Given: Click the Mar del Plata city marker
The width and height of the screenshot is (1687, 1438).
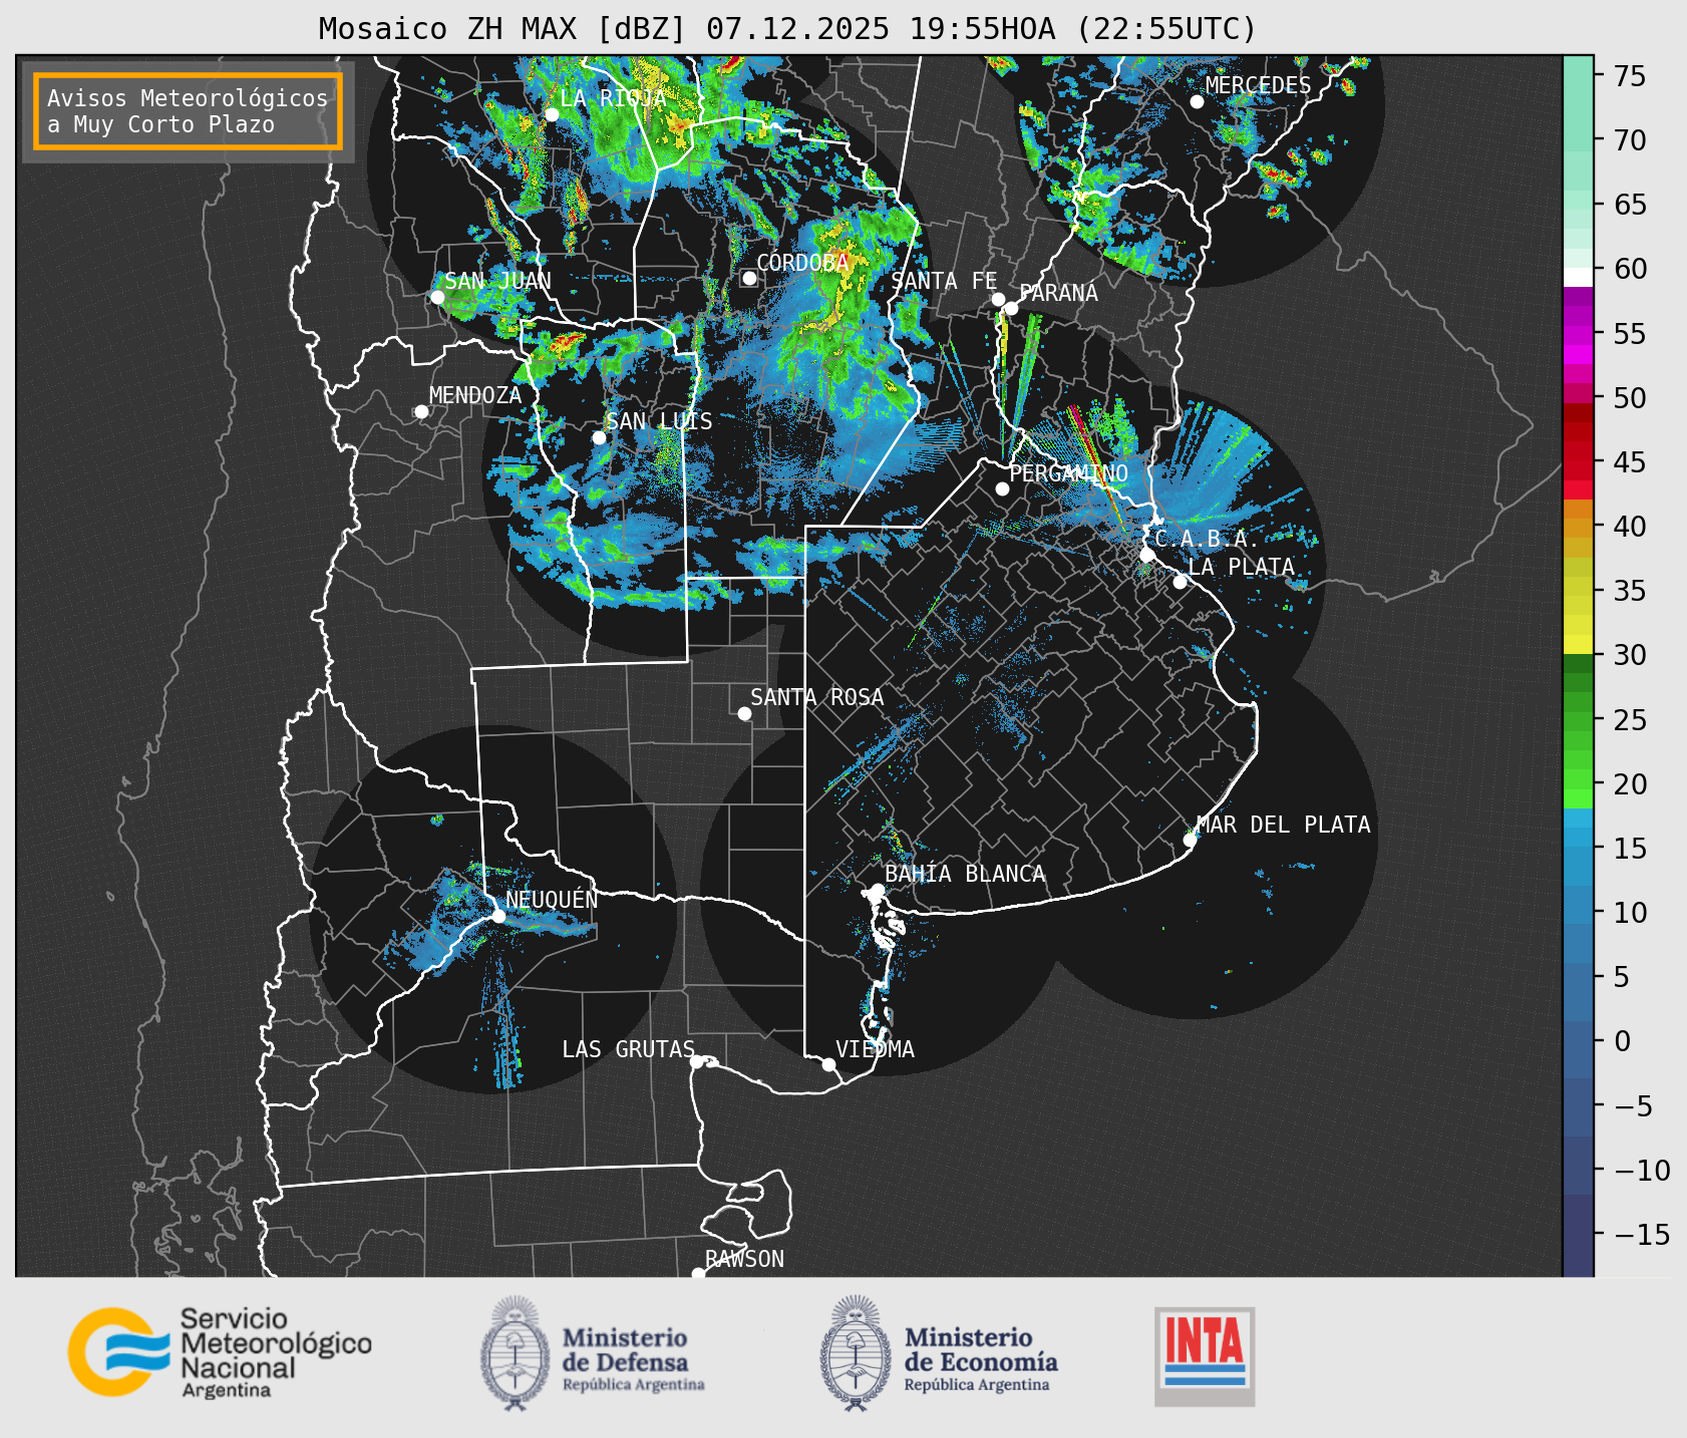Looking at the screenshot, I should click(1190, 840).
